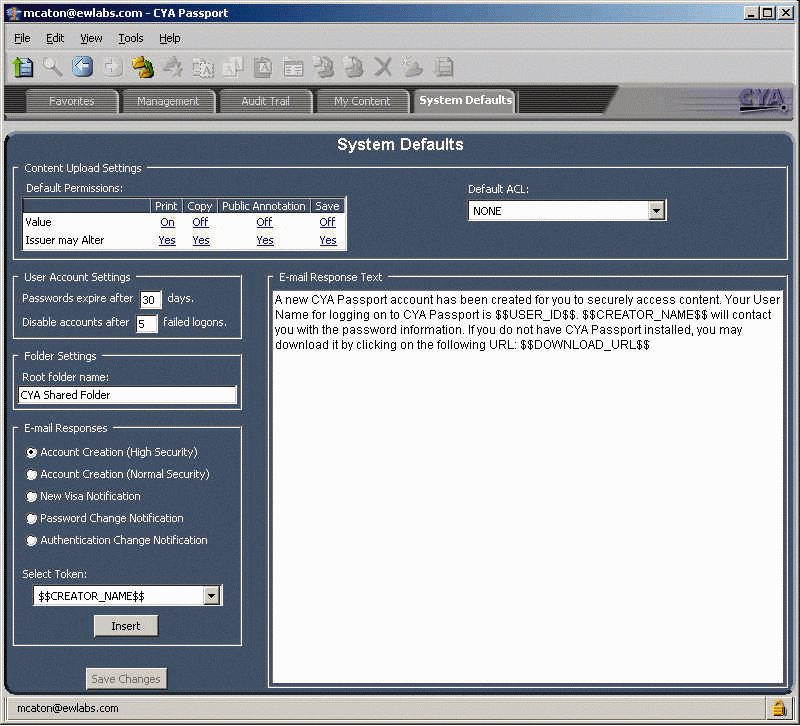Screen dimensions: 800x726
Task: Click inside the E-mail Response Text area
Action: pyautogui.click(x=528, y=487)
